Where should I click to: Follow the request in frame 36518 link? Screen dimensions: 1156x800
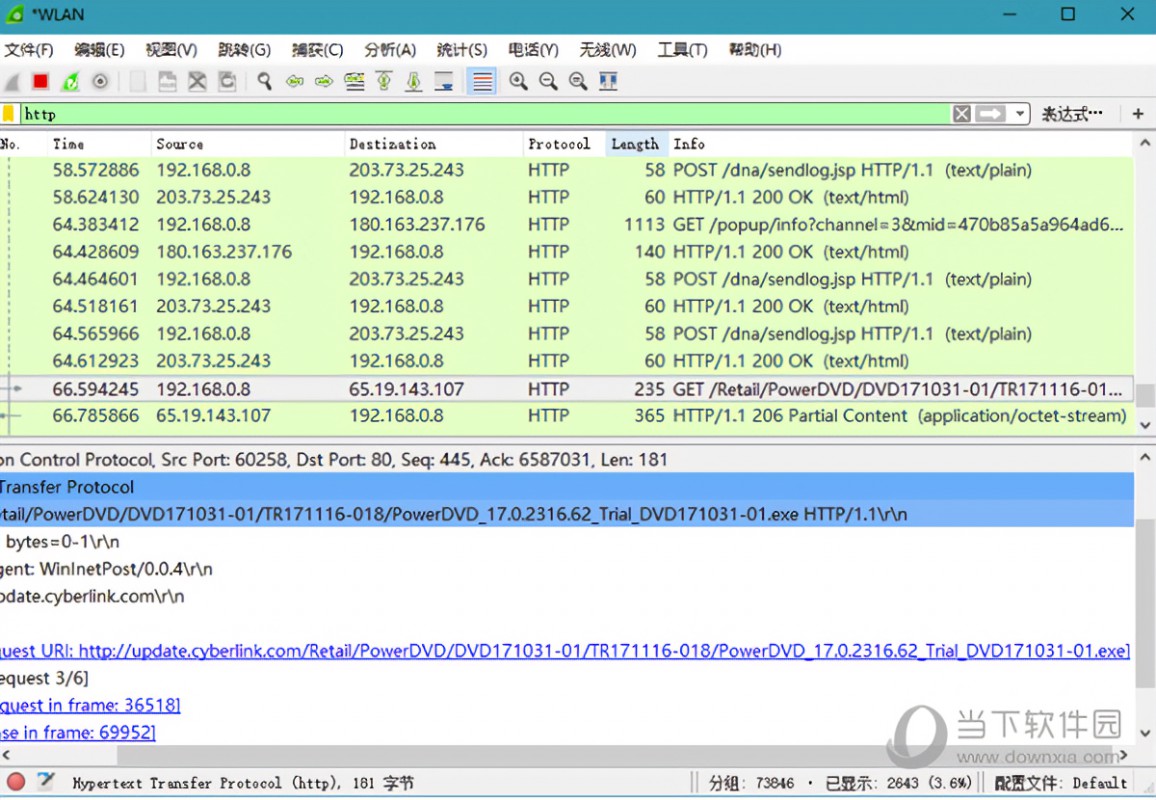click(90, 705)
